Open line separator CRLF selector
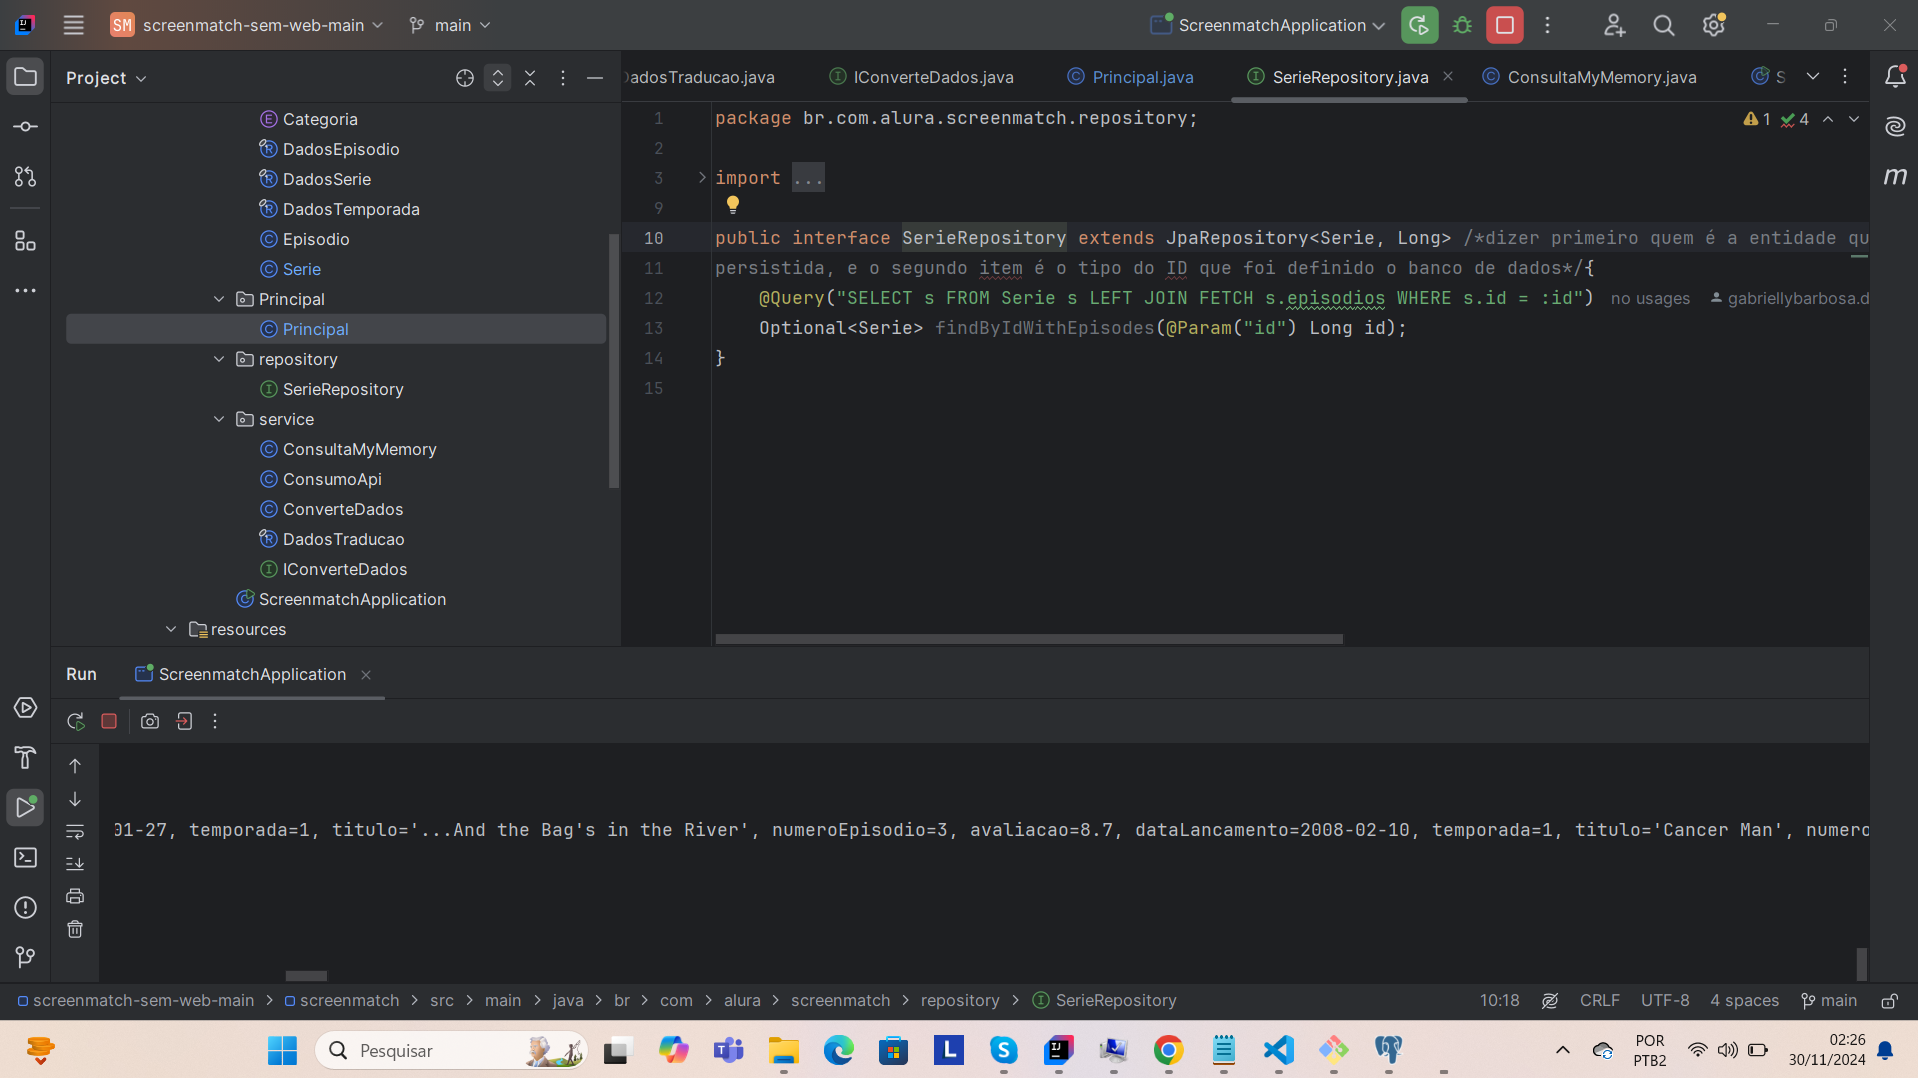Viewport: 1918px width, 1078px height. (1599, 1000)
